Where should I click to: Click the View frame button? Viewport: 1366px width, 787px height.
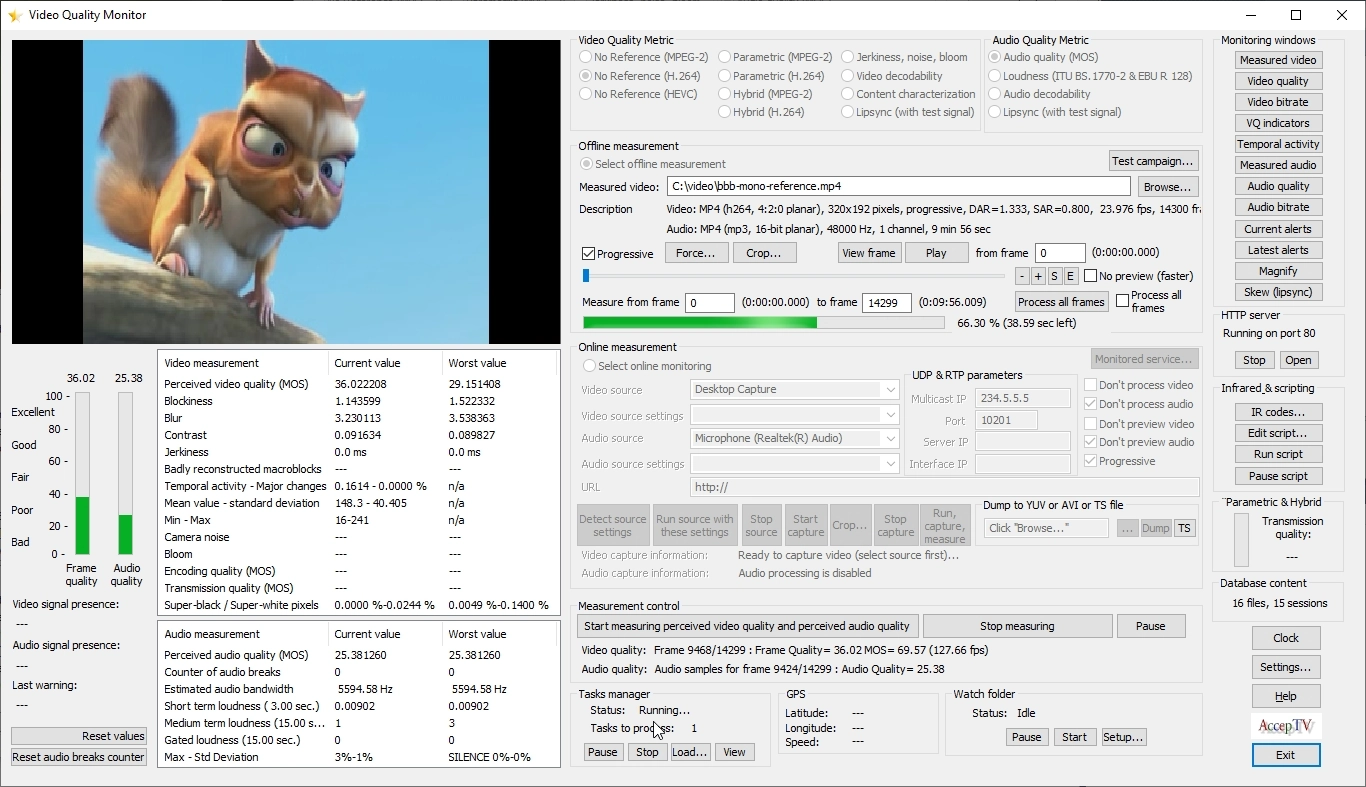pyautogui.click(x=869, y=253)
